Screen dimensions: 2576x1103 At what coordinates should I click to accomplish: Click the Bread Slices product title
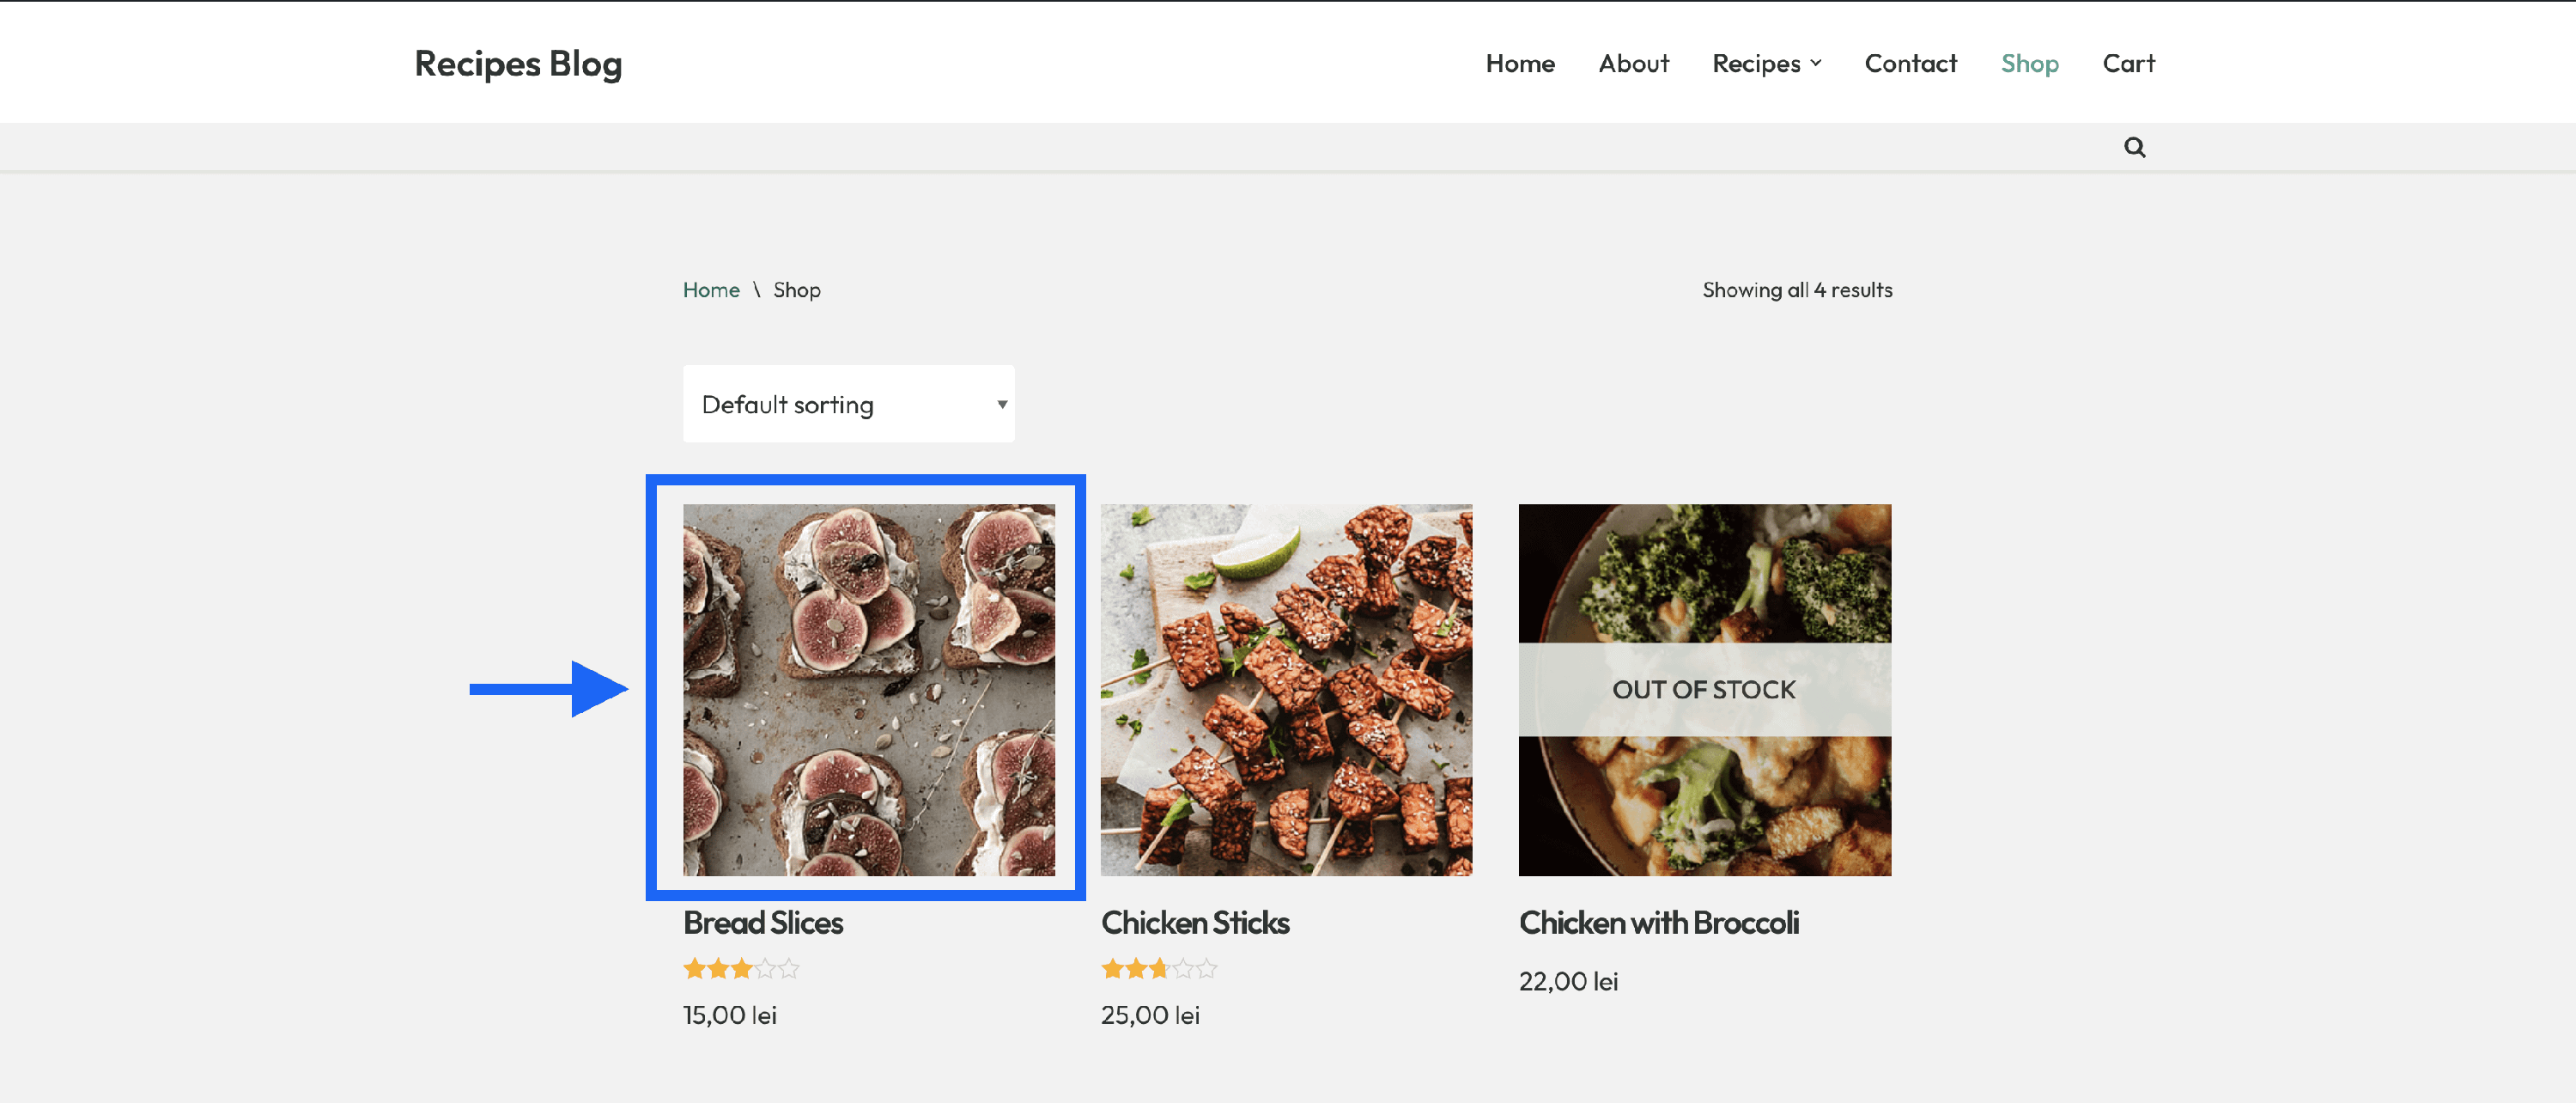(763, 922)
